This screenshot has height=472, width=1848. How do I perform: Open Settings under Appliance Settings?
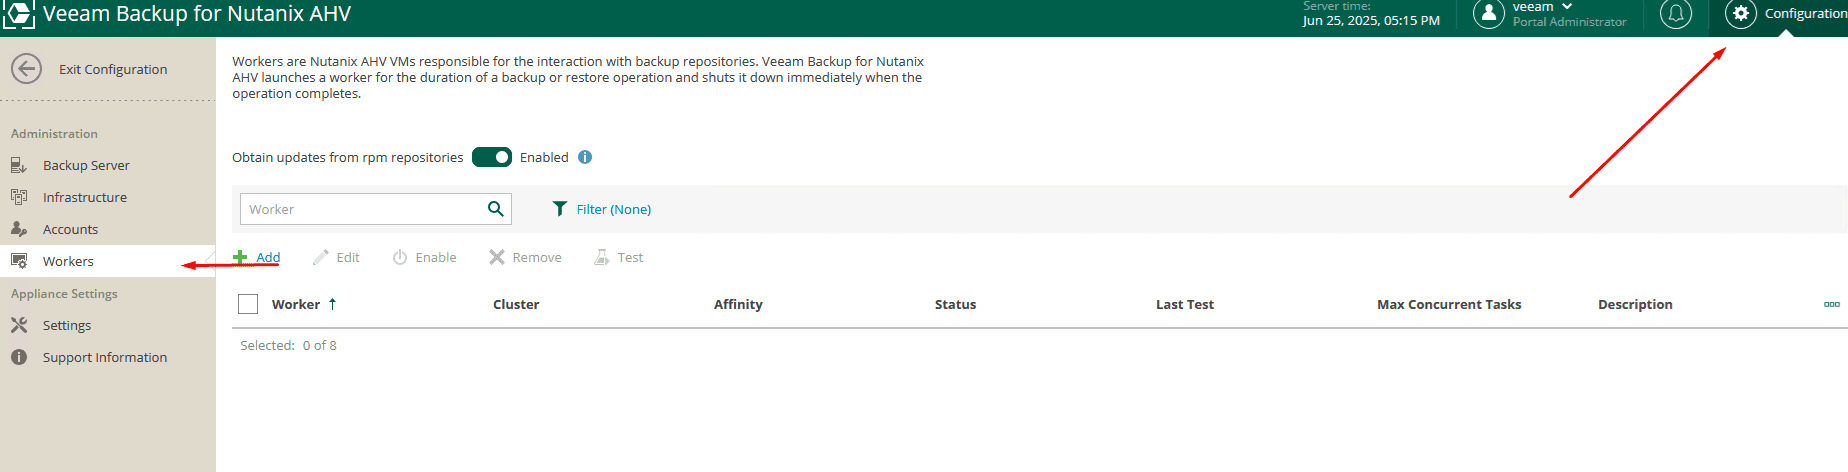tap(67, 325)
